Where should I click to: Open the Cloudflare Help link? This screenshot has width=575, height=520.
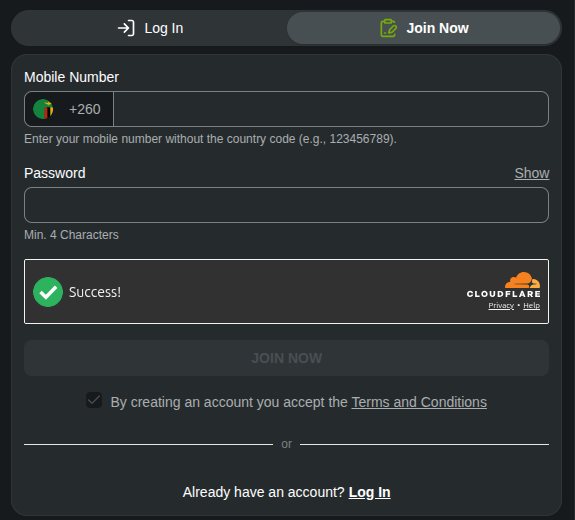click(531, 305)
